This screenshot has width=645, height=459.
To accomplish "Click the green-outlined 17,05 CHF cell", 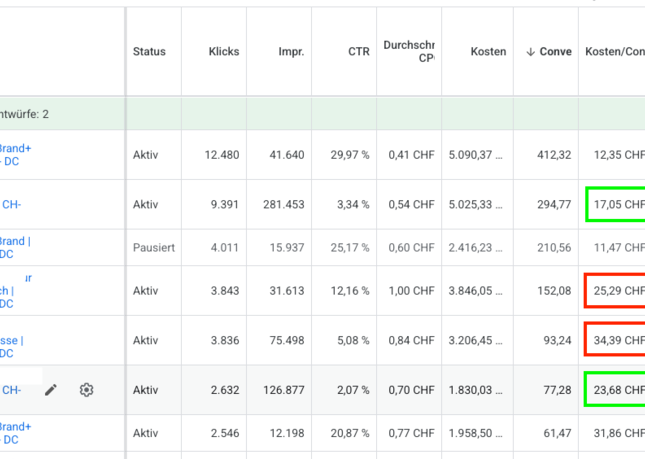I will point(615,204).
